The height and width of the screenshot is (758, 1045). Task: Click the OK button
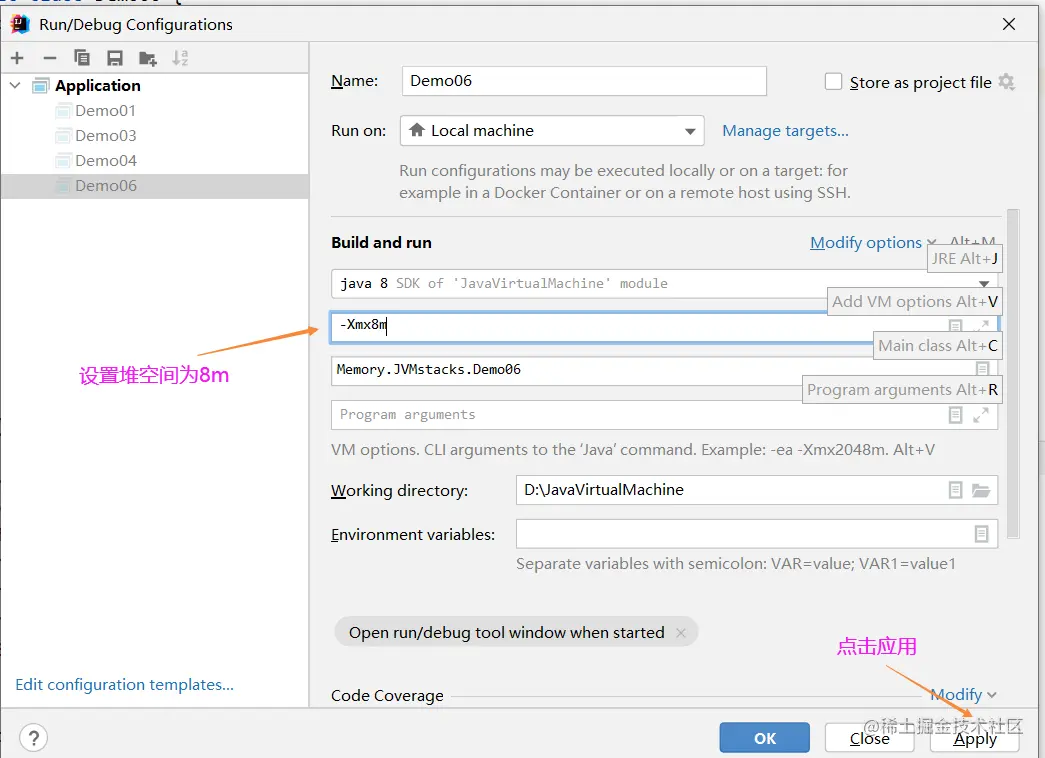[x=764, y=738]
